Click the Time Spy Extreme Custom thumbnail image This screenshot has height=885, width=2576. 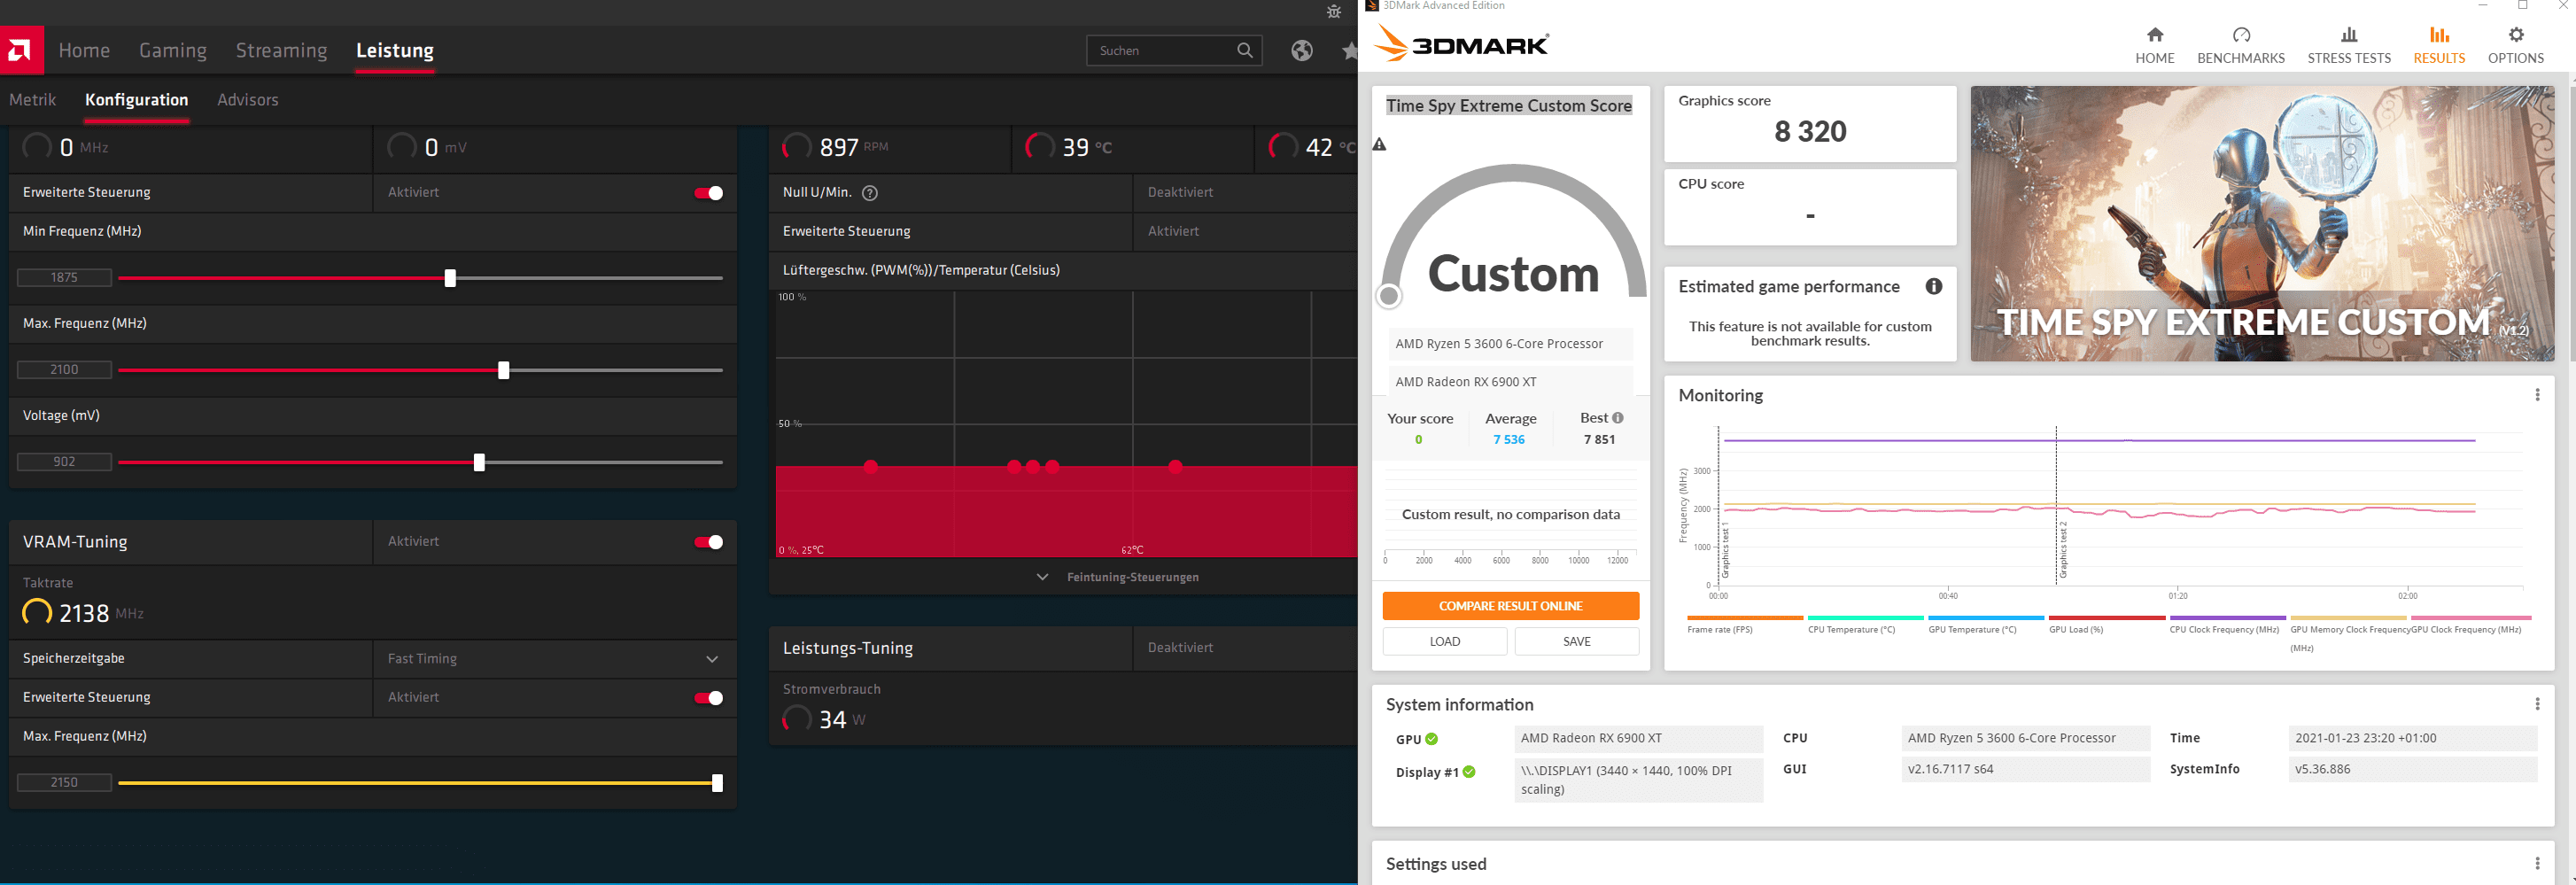[2261, 223]
